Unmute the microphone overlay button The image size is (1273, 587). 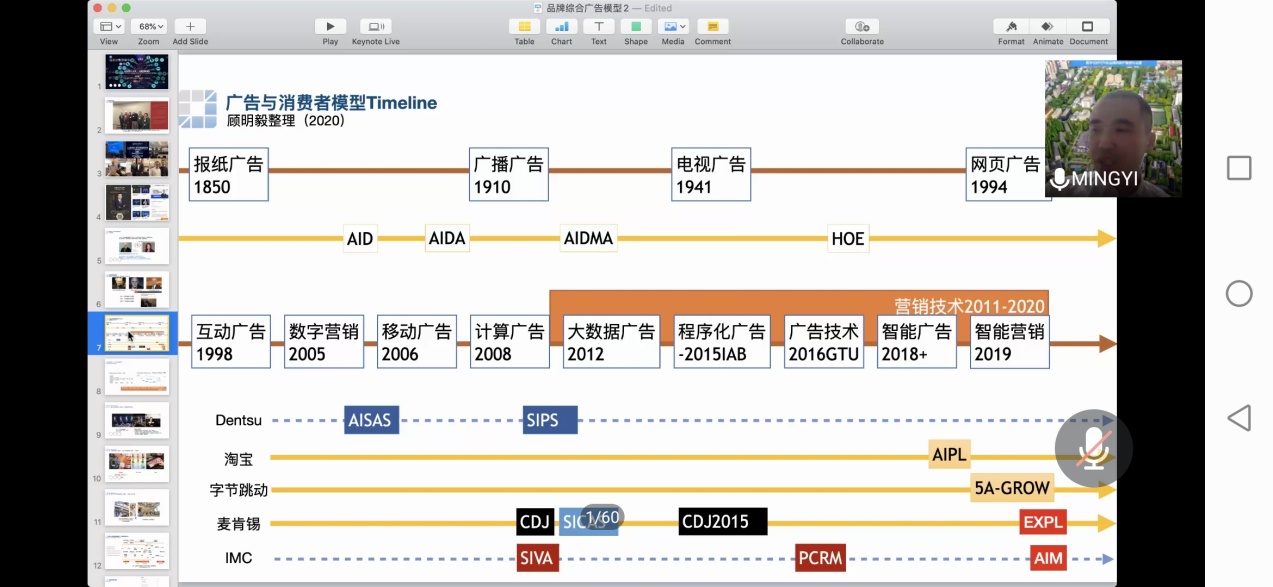click(1093, 448)
